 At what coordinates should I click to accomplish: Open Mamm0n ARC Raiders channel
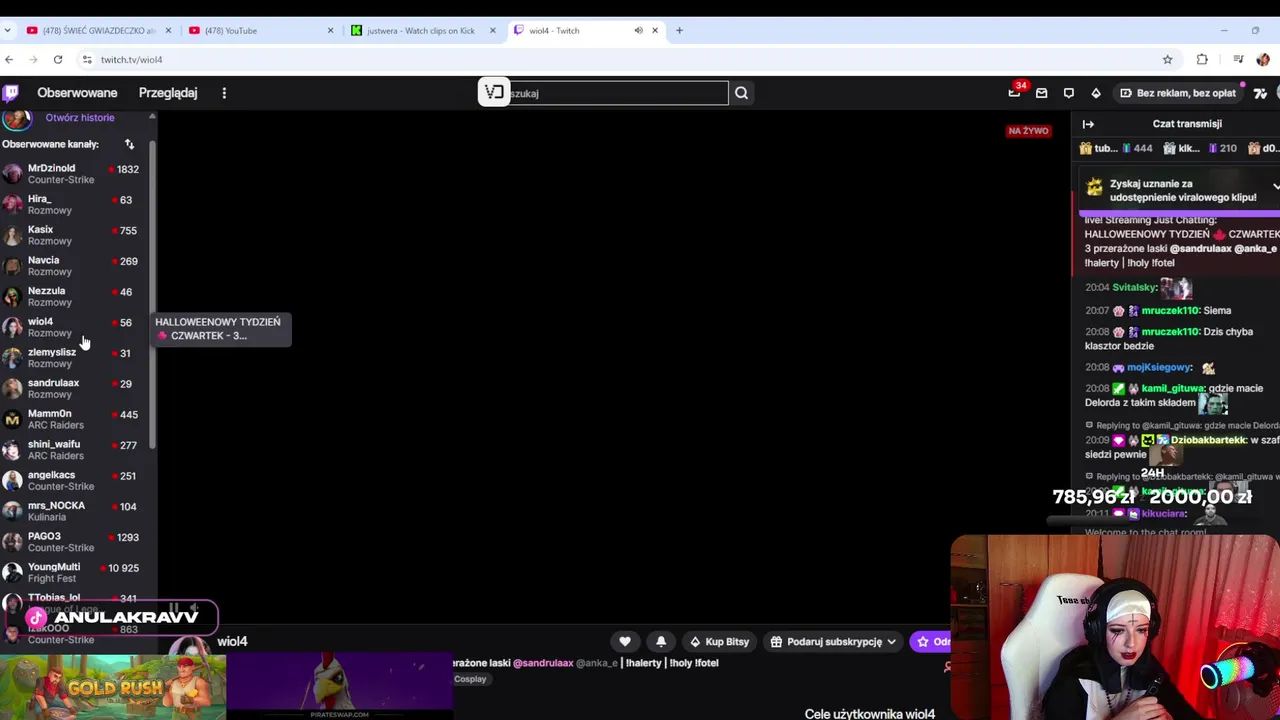click(x=75, y=419)
